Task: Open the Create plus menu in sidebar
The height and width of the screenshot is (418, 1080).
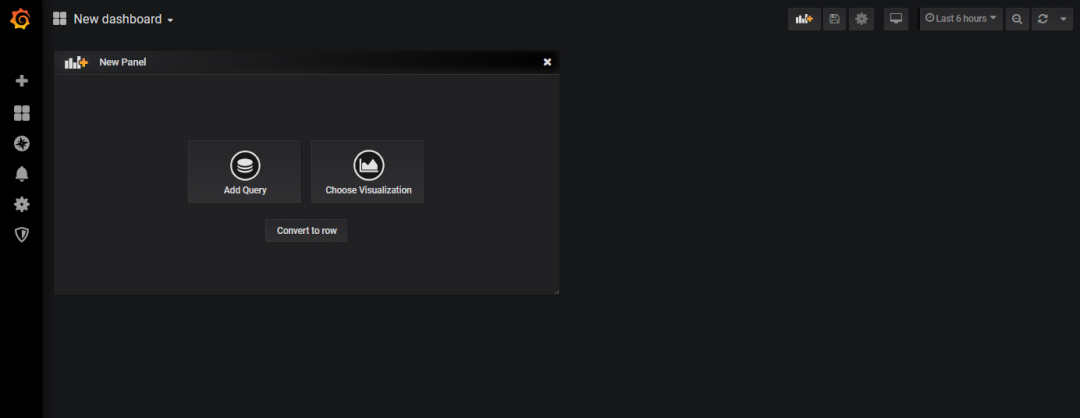Action: 21,81
